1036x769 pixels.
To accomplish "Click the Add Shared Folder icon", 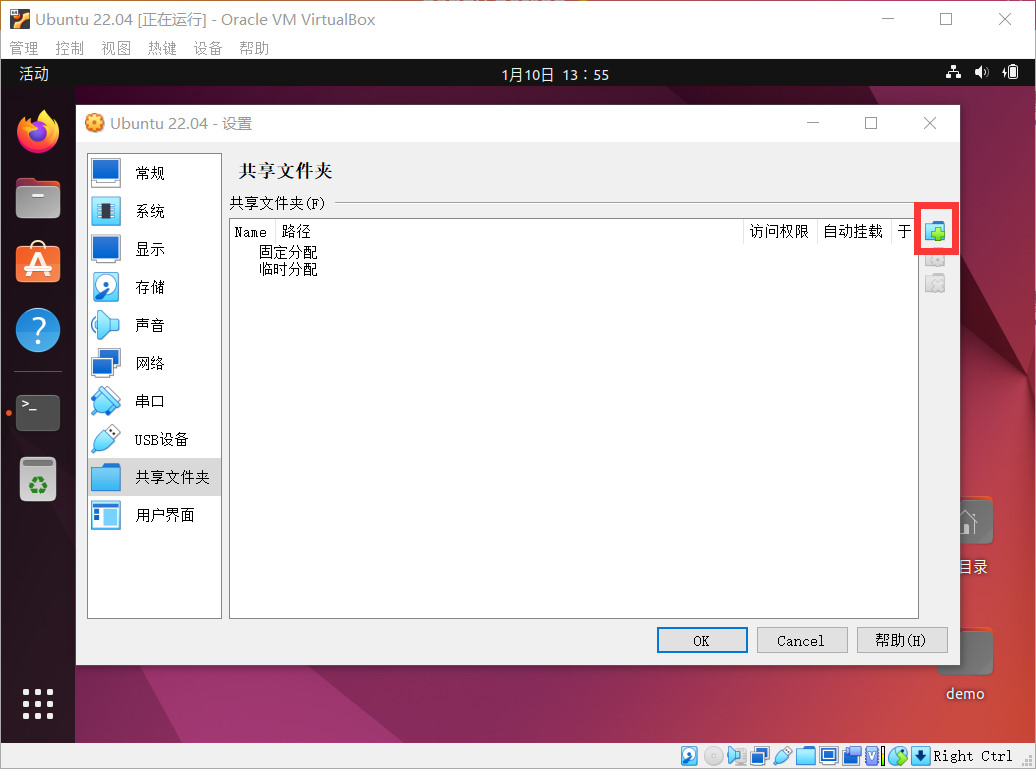I will click(935, 229).
